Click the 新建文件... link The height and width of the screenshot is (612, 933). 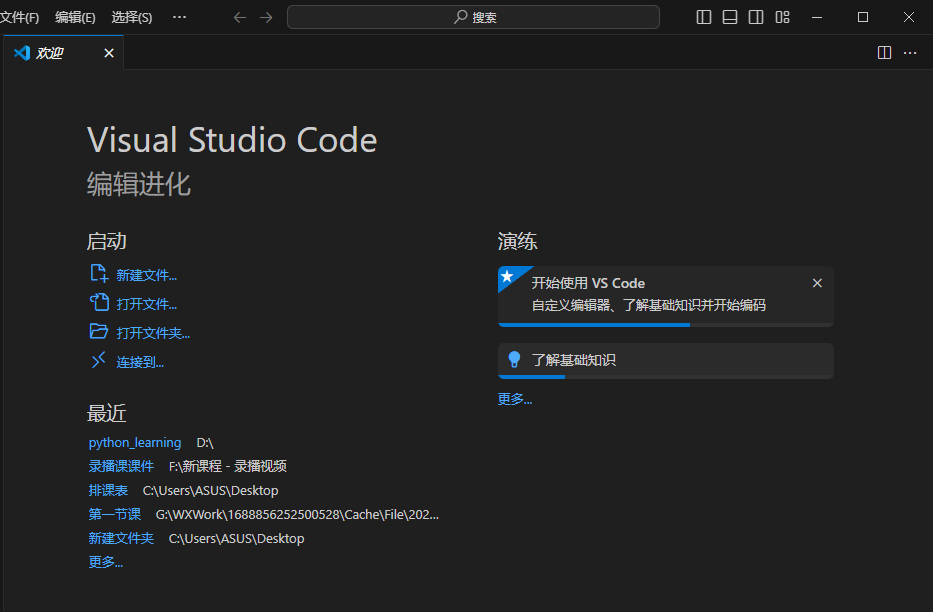click(146, 275)
